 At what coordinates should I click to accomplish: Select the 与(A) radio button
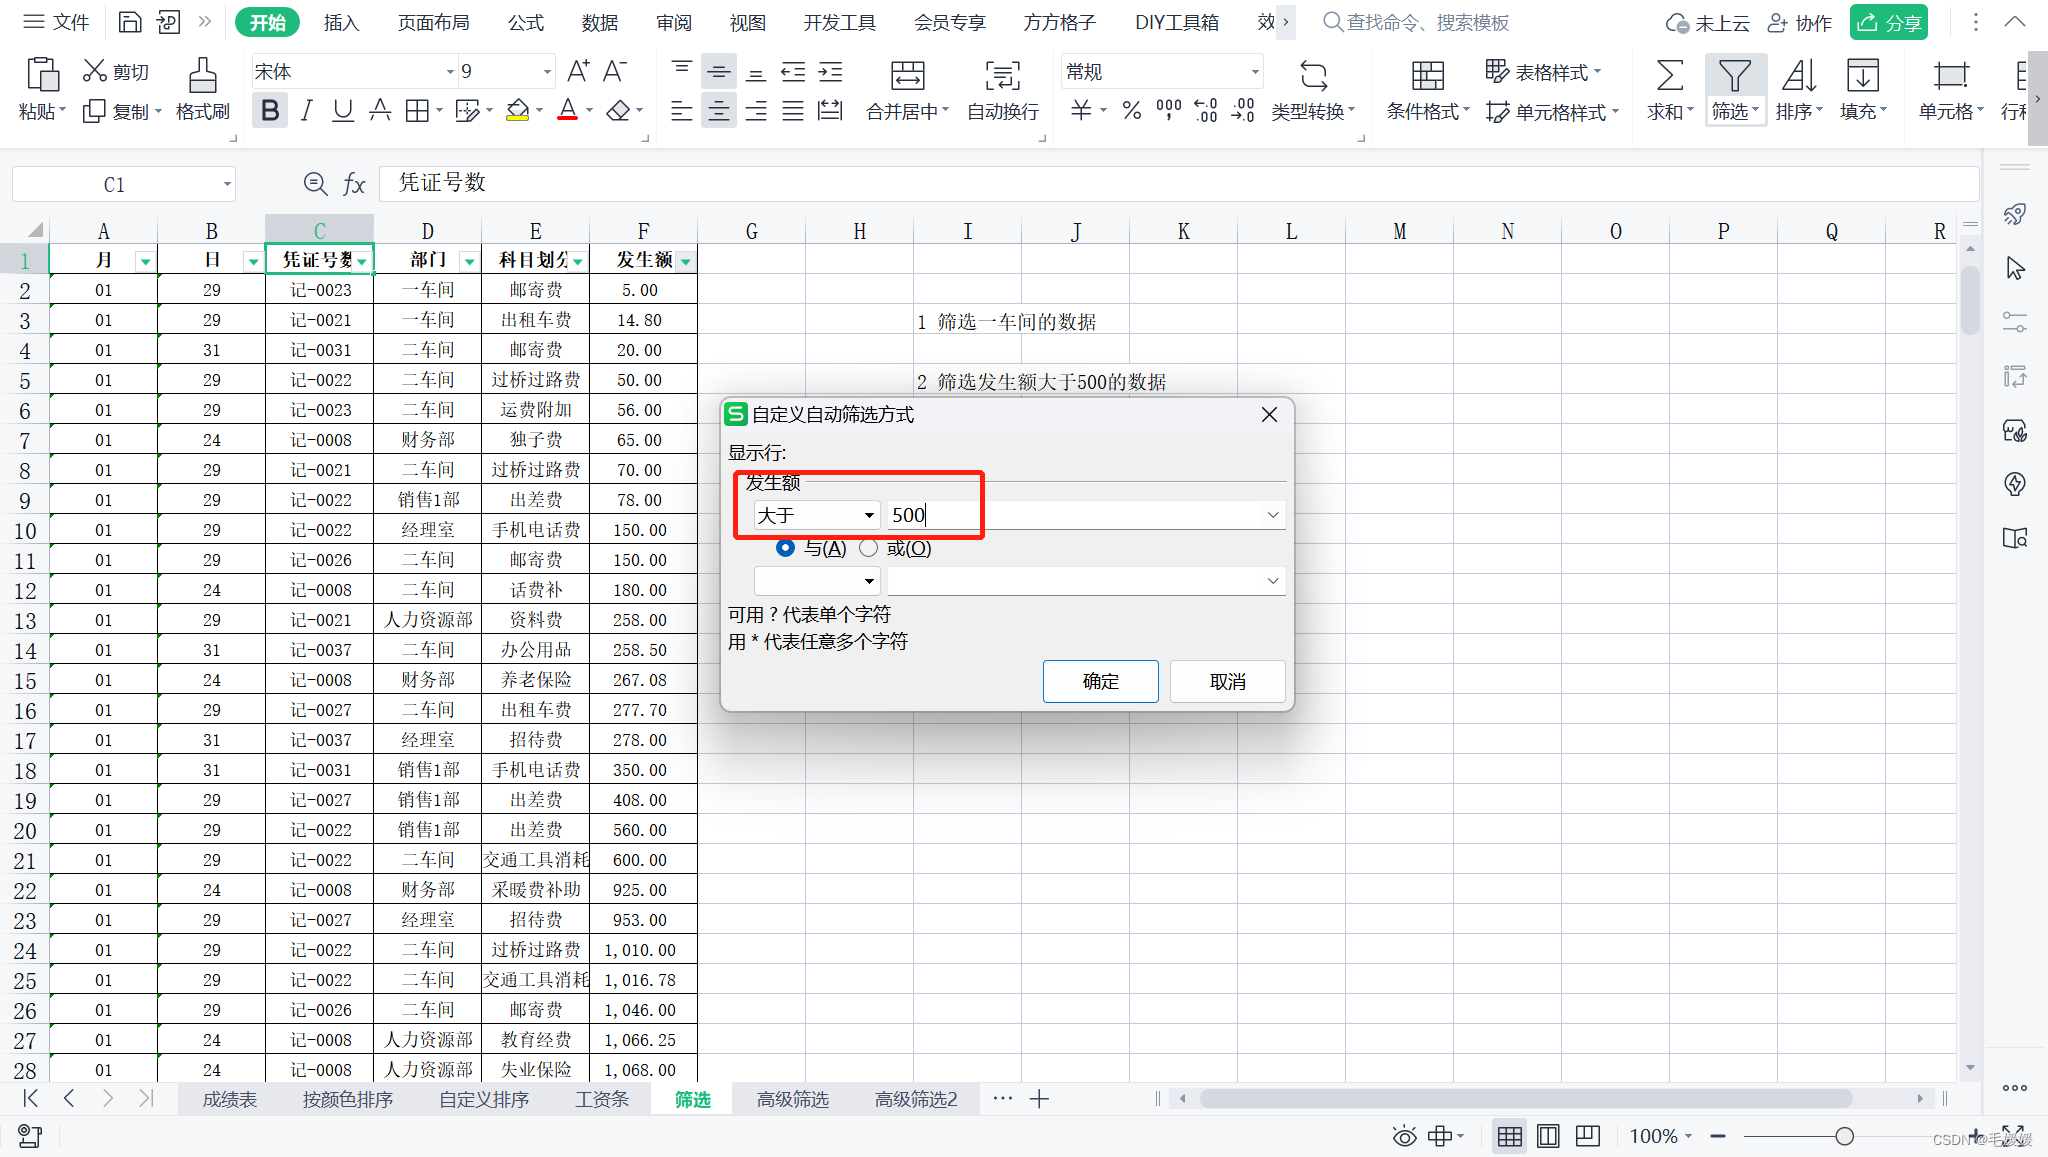[x=786, y=548]
